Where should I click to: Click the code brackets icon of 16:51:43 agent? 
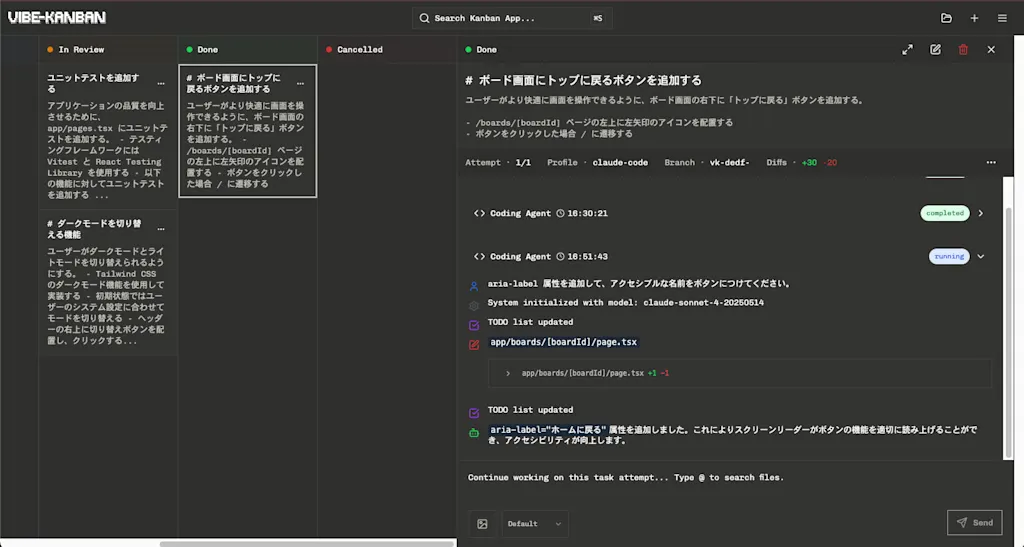click(479, 257)
